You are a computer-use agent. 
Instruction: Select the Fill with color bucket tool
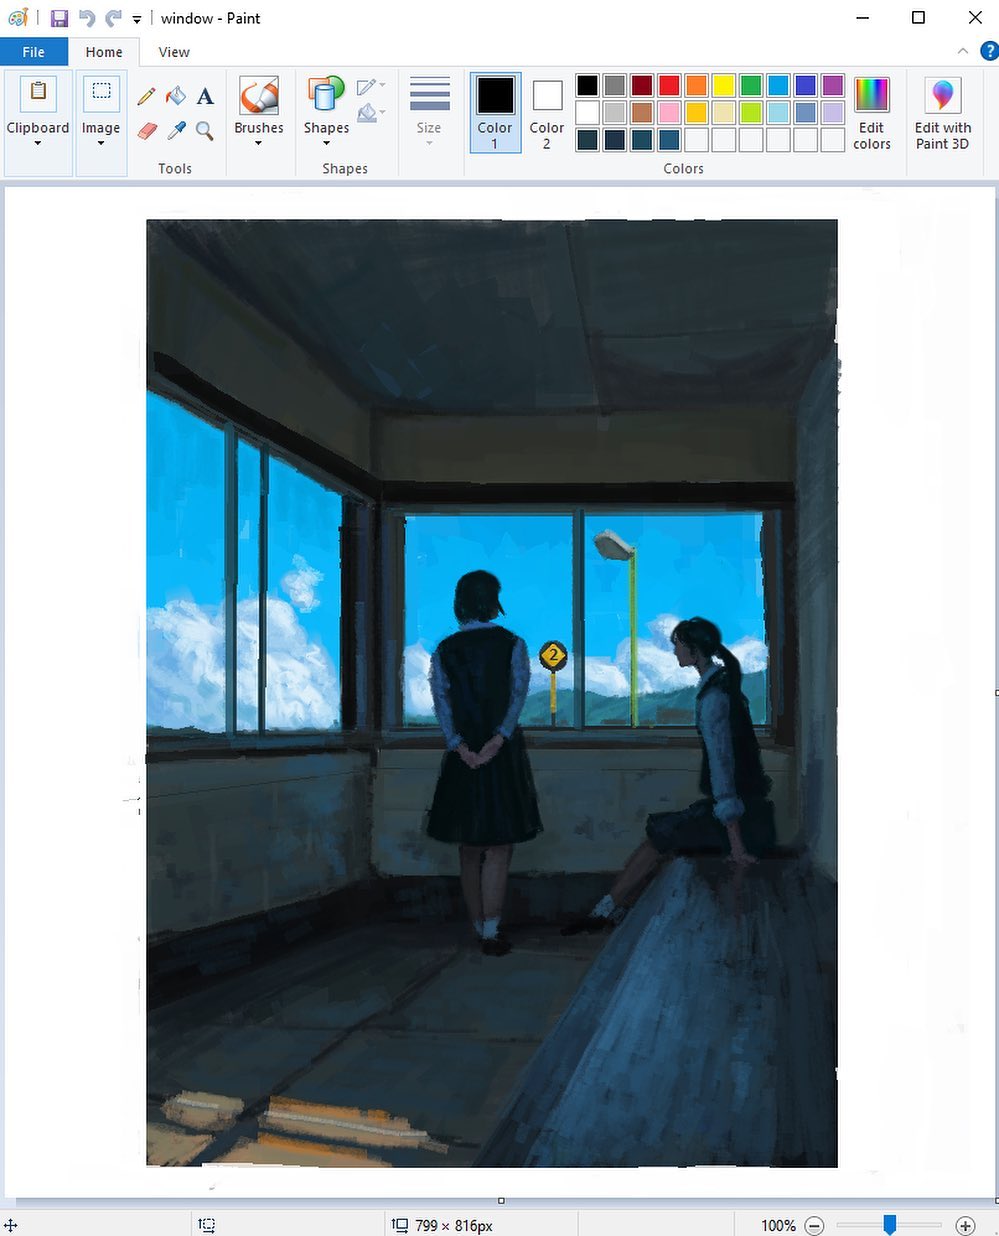176,96
